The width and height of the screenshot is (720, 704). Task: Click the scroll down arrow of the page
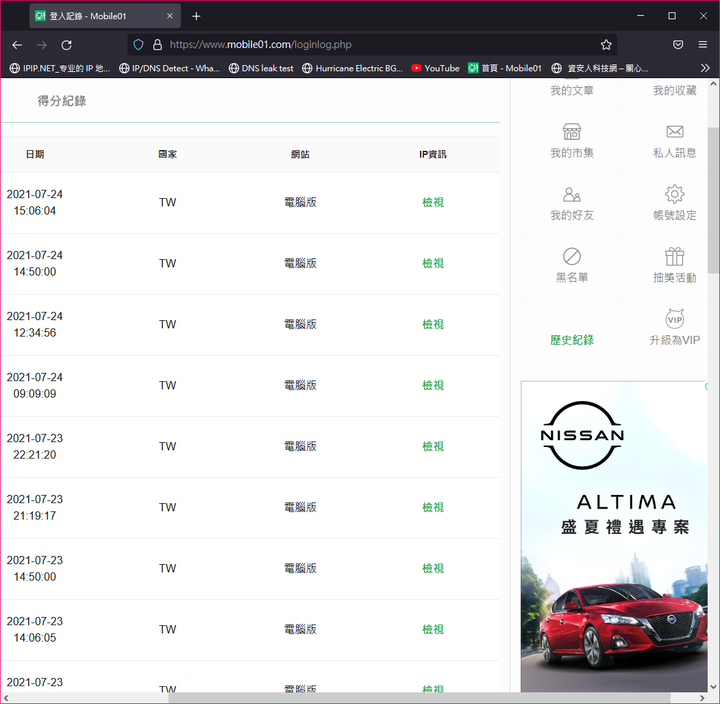(713, 687)
